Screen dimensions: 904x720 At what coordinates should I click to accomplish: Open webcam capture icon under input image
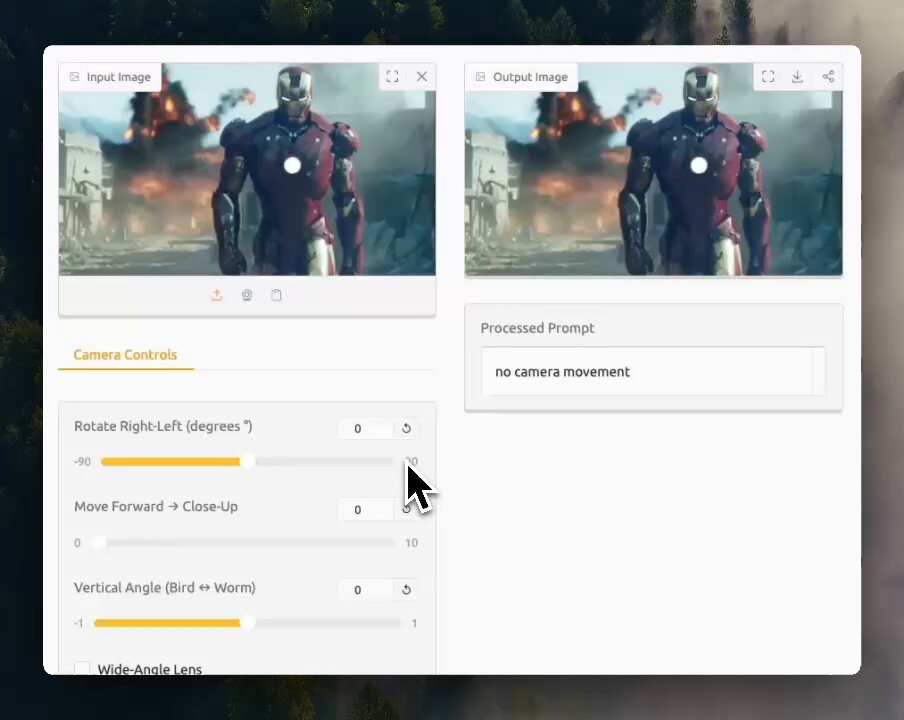(x=247, y=296)
